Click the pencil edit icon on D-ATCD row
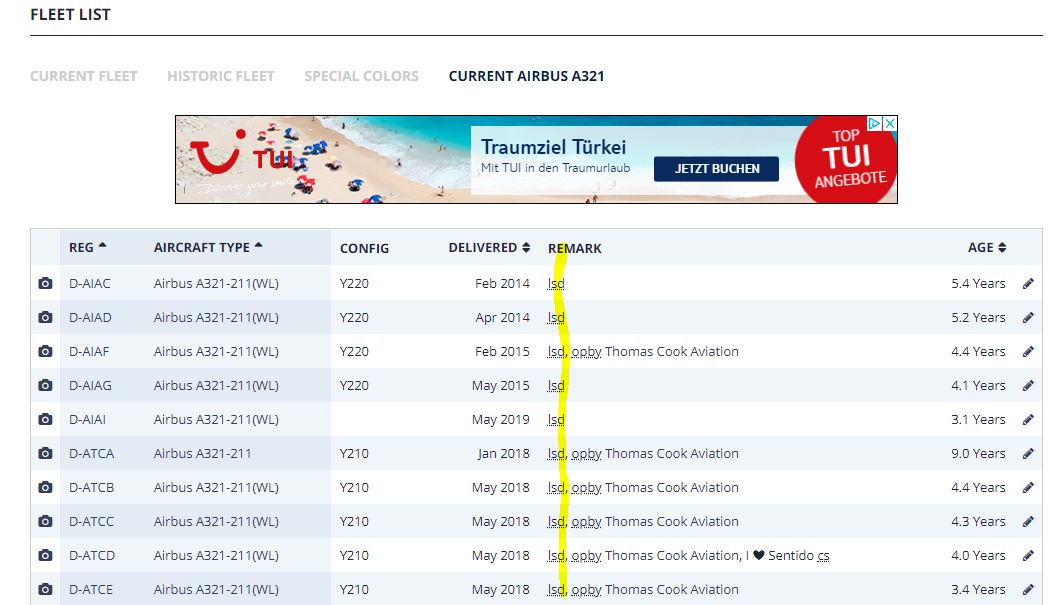This screenshot has width=1053, height=605. tap(1029, 555)
